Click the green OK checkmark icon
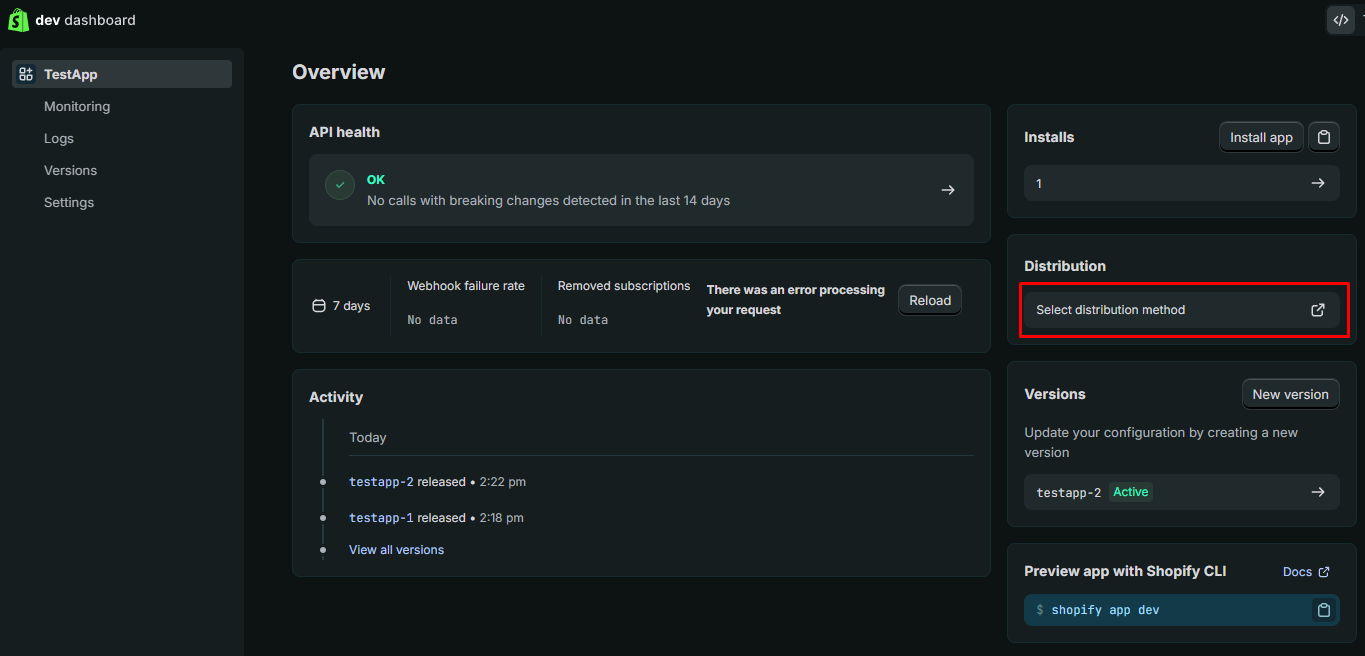This screenshot has width=1365, height=656. (x=340, y=185)
